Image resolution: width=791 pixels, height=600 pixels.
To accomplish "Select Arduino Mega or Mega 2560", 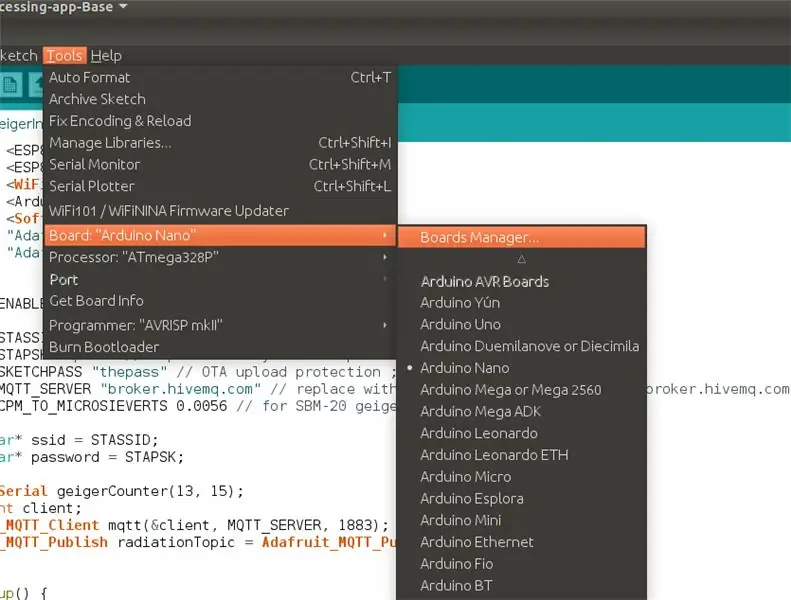I will 522,390.
